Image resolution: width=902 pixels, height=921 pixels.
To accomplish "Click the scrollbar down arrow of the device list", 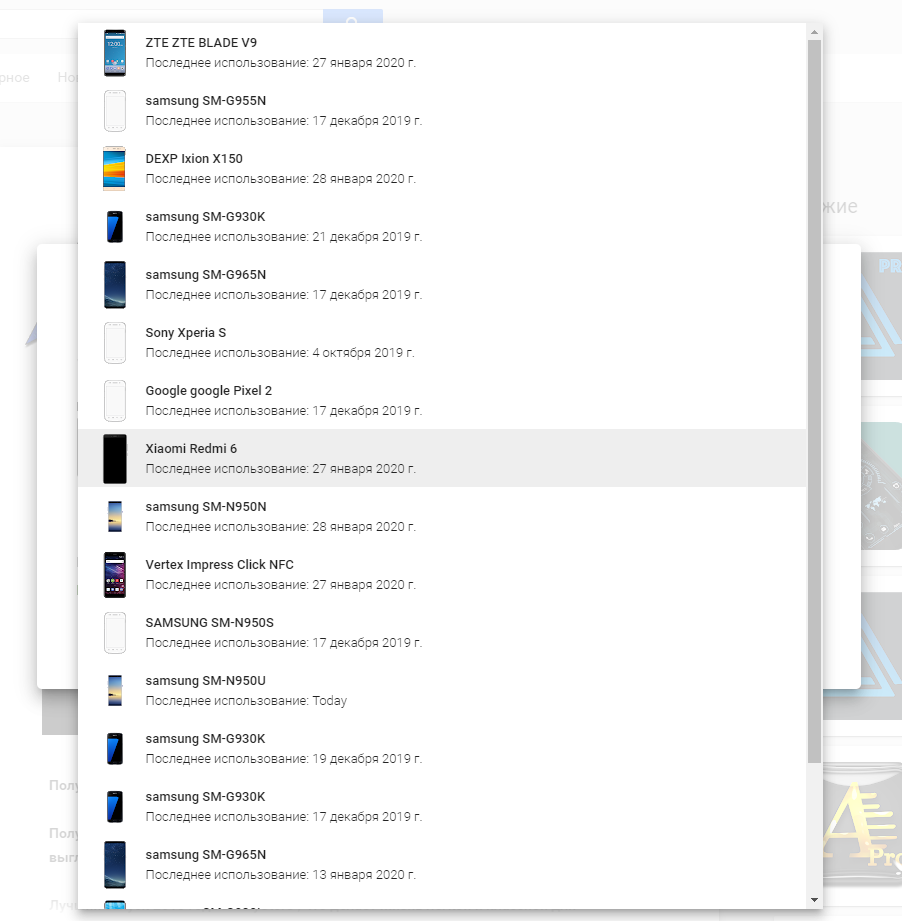I will click(814, 900).
